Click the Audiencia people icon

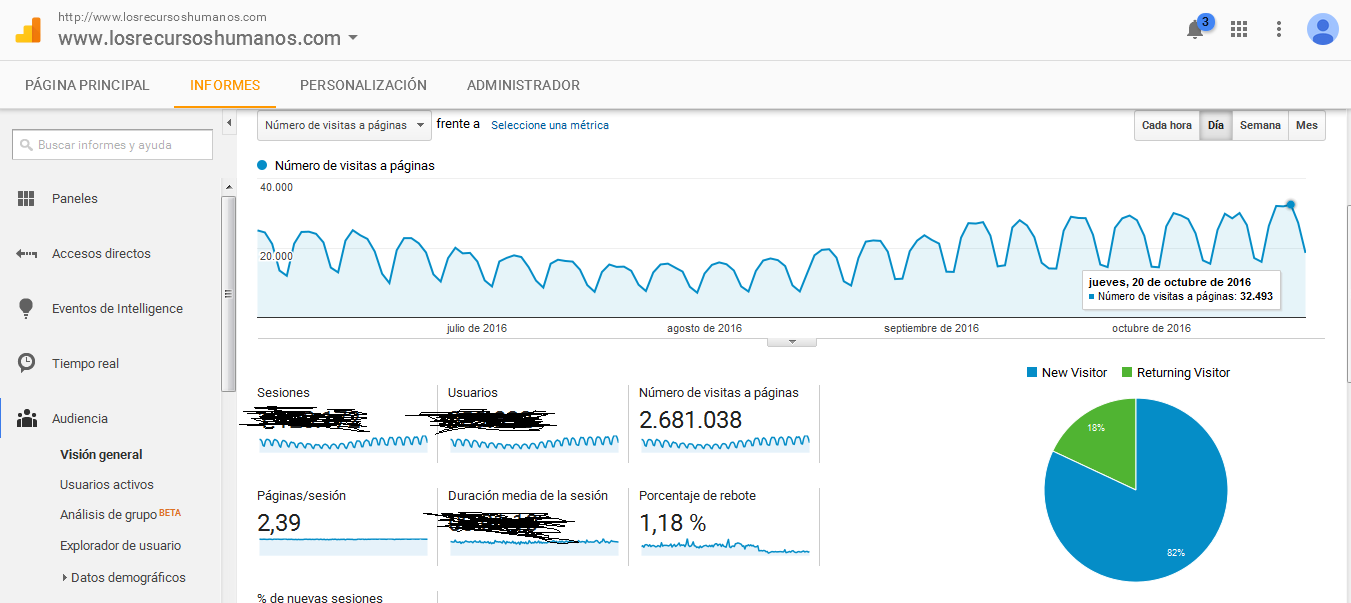27,418
